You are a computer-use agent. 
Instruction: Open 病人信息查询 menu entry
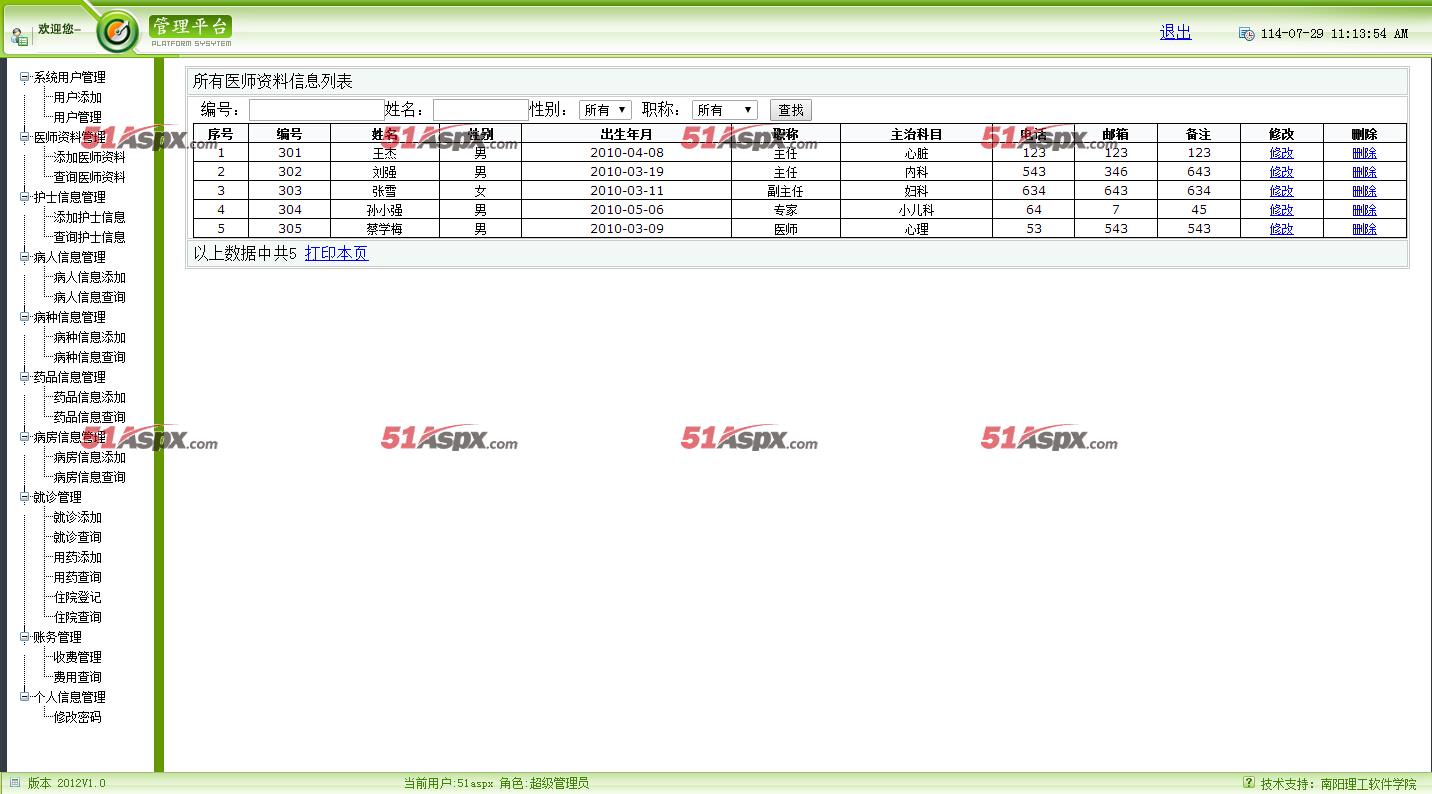[x=89, y=297]
